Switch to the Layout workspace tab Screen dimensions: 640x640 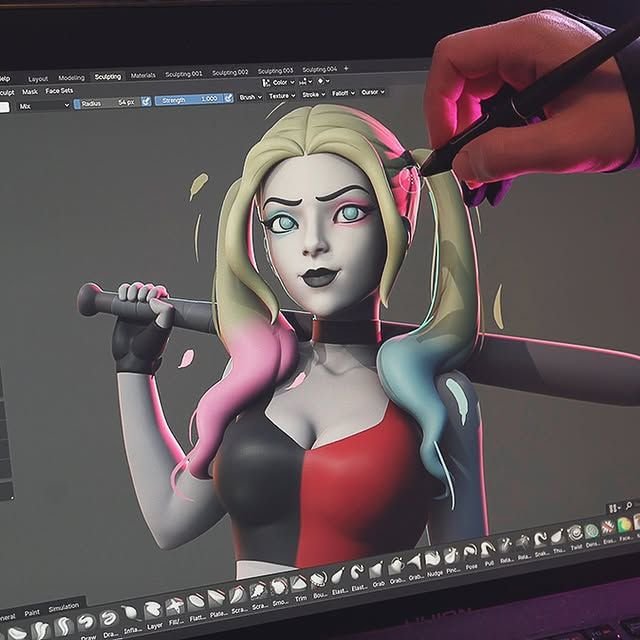(38, 79)
